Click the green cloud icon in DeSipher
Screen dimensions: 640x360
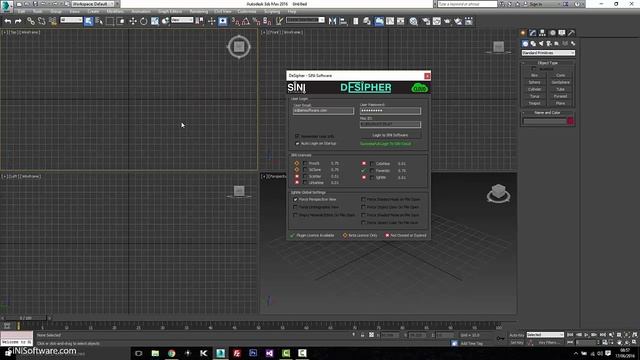[420, 88]
